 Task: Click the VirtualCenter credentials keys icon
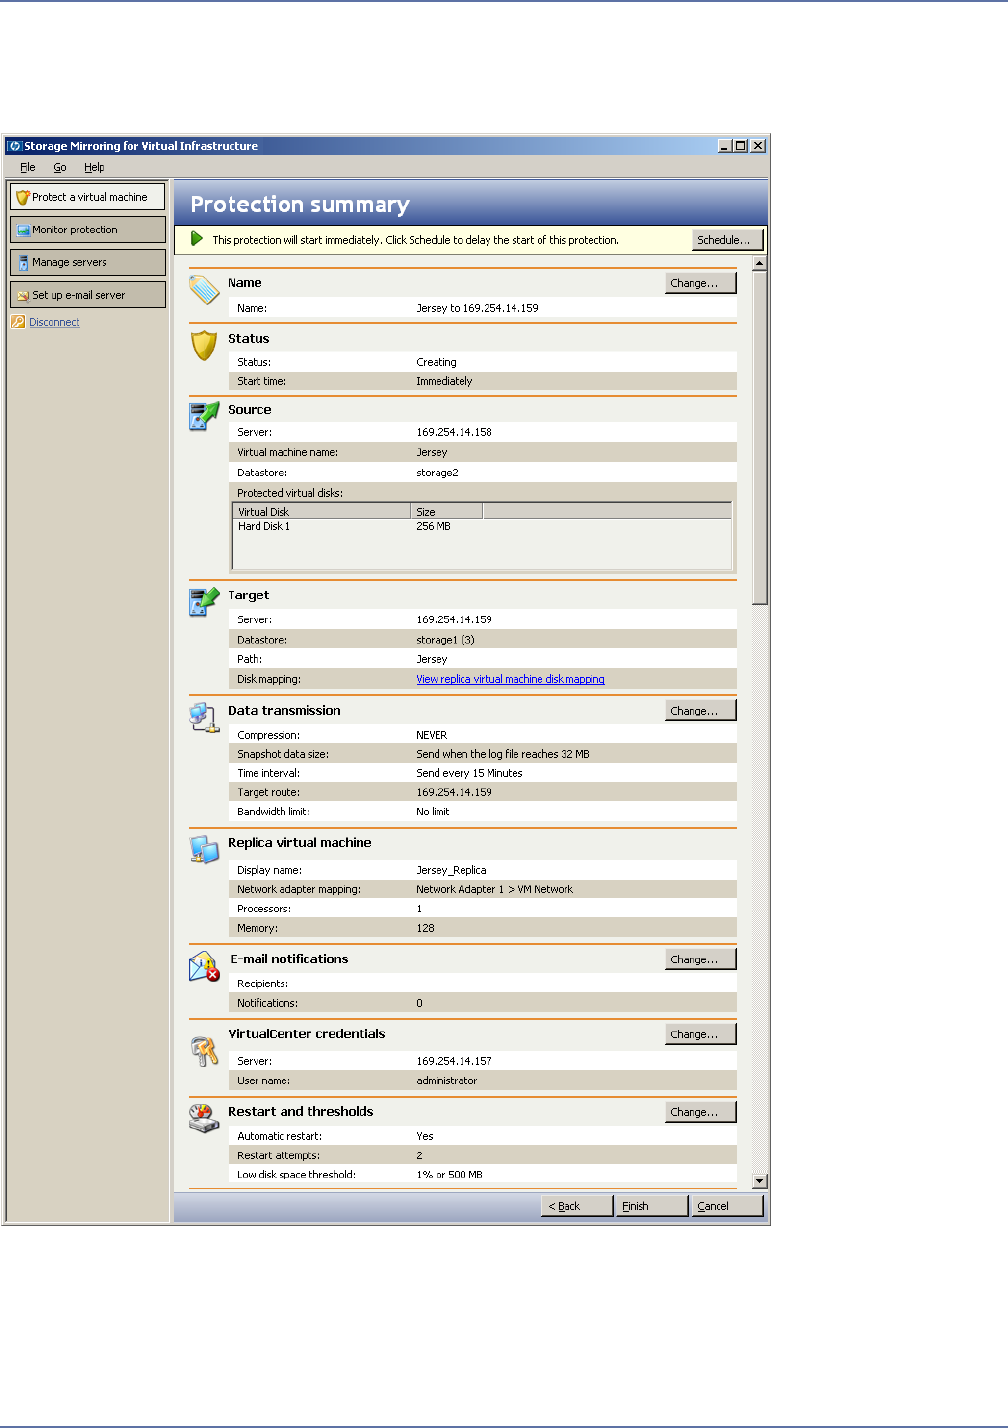pos(204,1050)
